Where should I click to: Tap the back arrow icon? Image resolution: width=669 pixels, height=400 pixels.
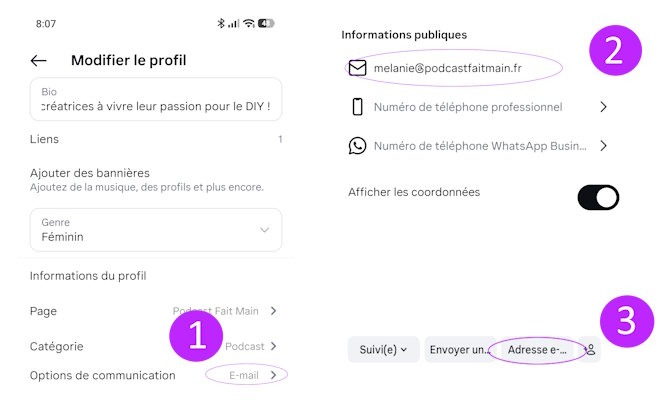39,60
